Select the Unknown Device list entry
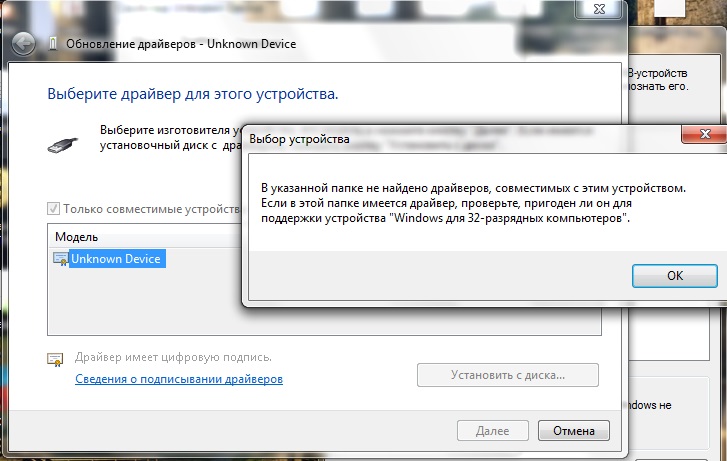The height and width of the screenshot is (461, 727). (115, 259)
